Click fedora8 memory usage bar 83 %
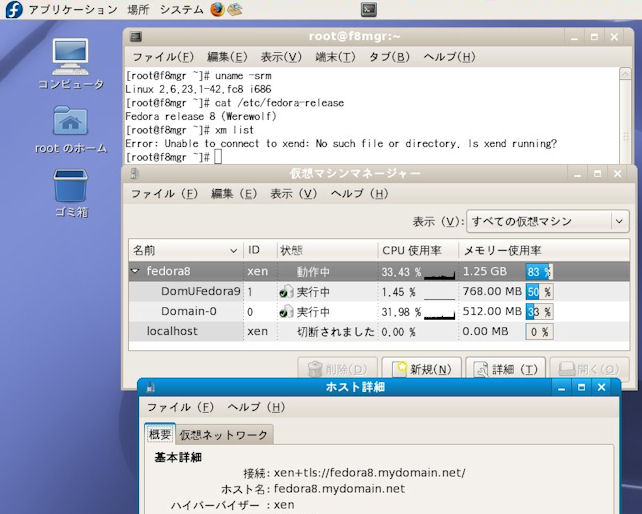This screenshot has width=642, height=514. coord(539,272)
